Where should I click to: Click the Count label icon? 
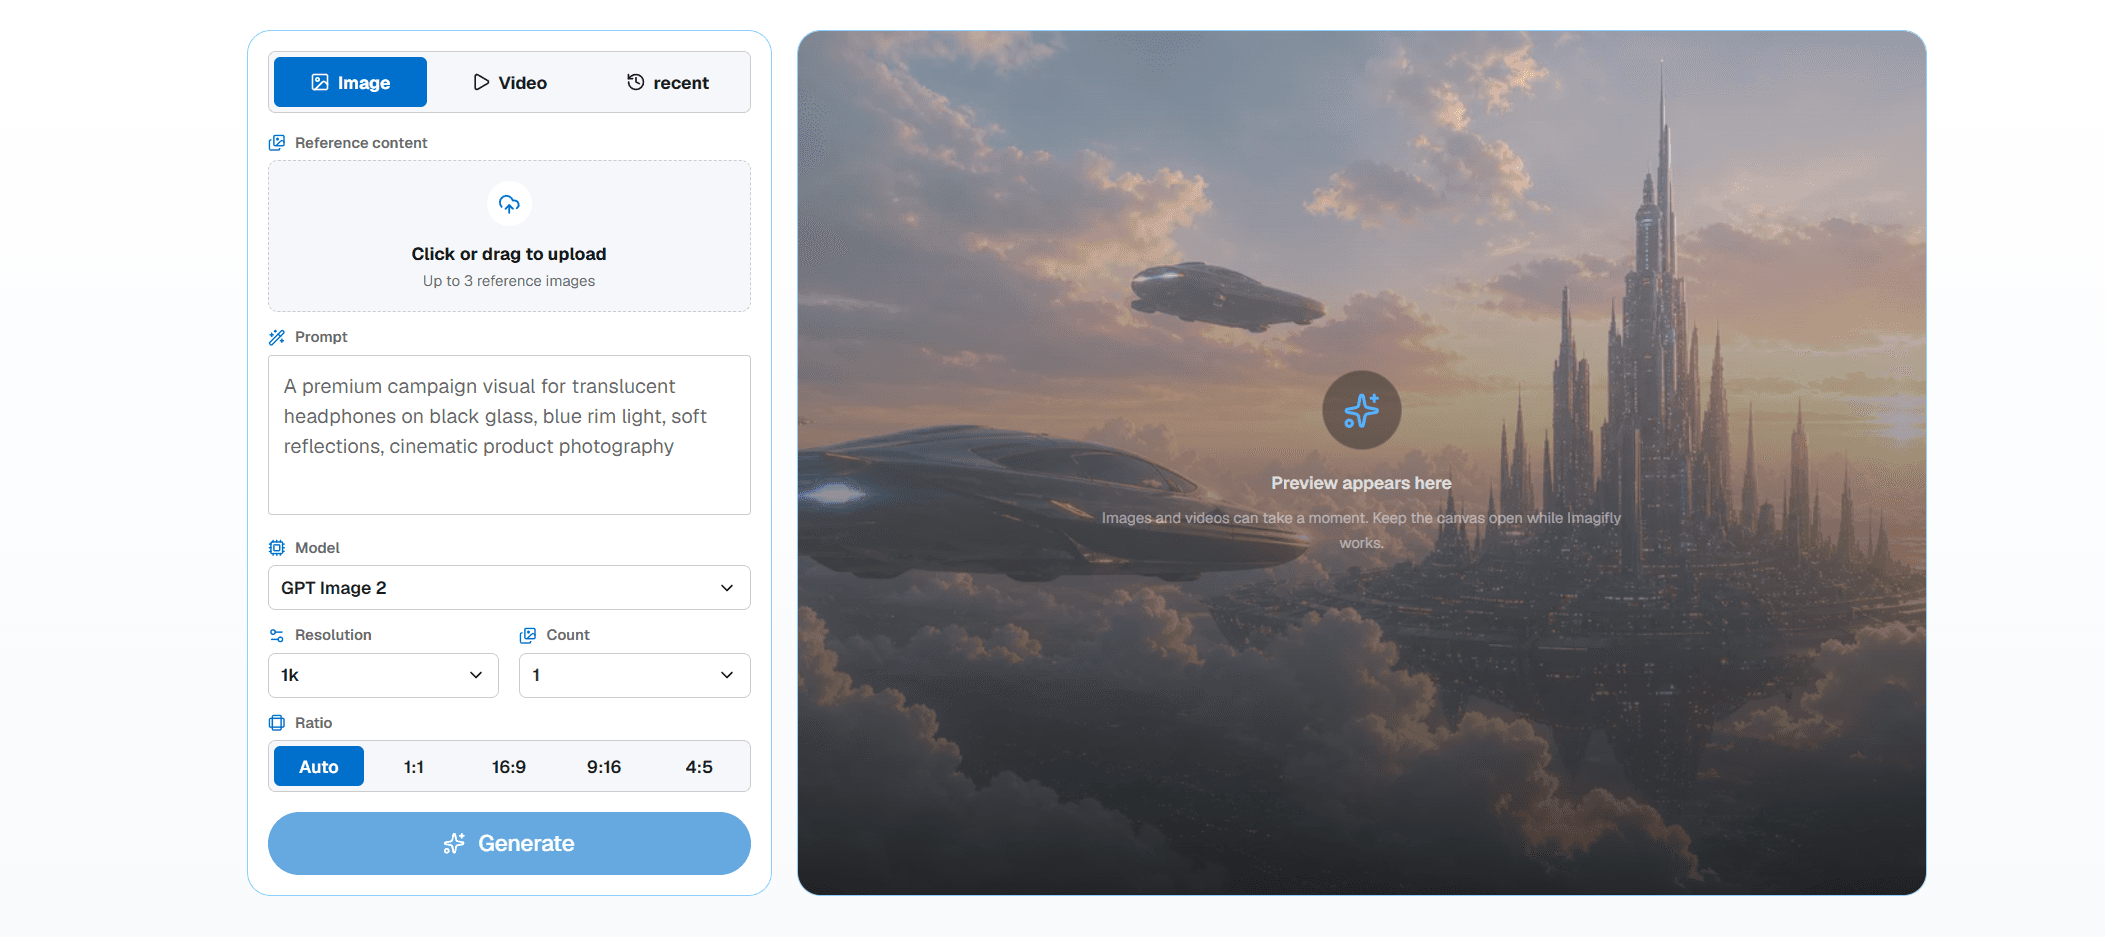(528, 635)
